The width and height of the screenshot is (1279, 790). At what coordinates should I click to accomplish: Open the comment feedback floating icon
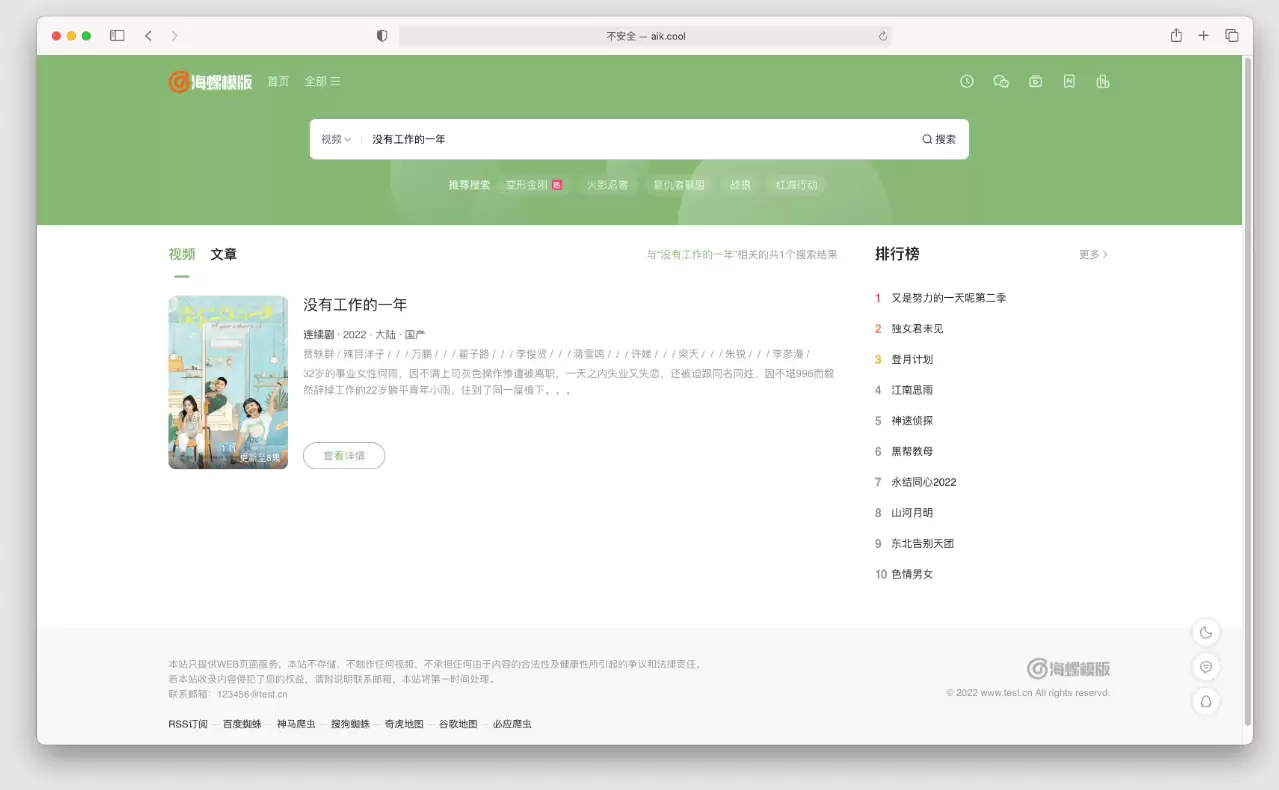point(1206,667)
